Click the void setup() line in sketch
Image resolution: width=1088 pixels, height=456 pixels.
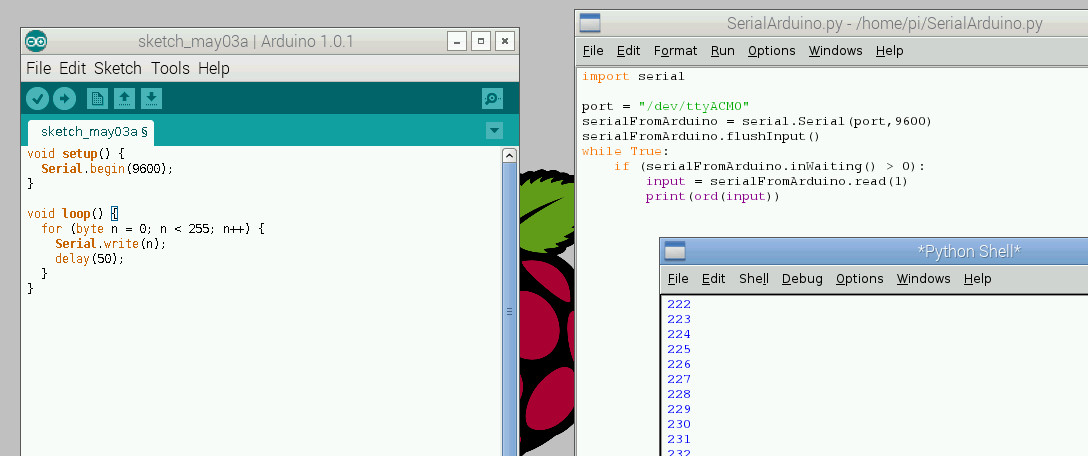[x=76, y=153]
